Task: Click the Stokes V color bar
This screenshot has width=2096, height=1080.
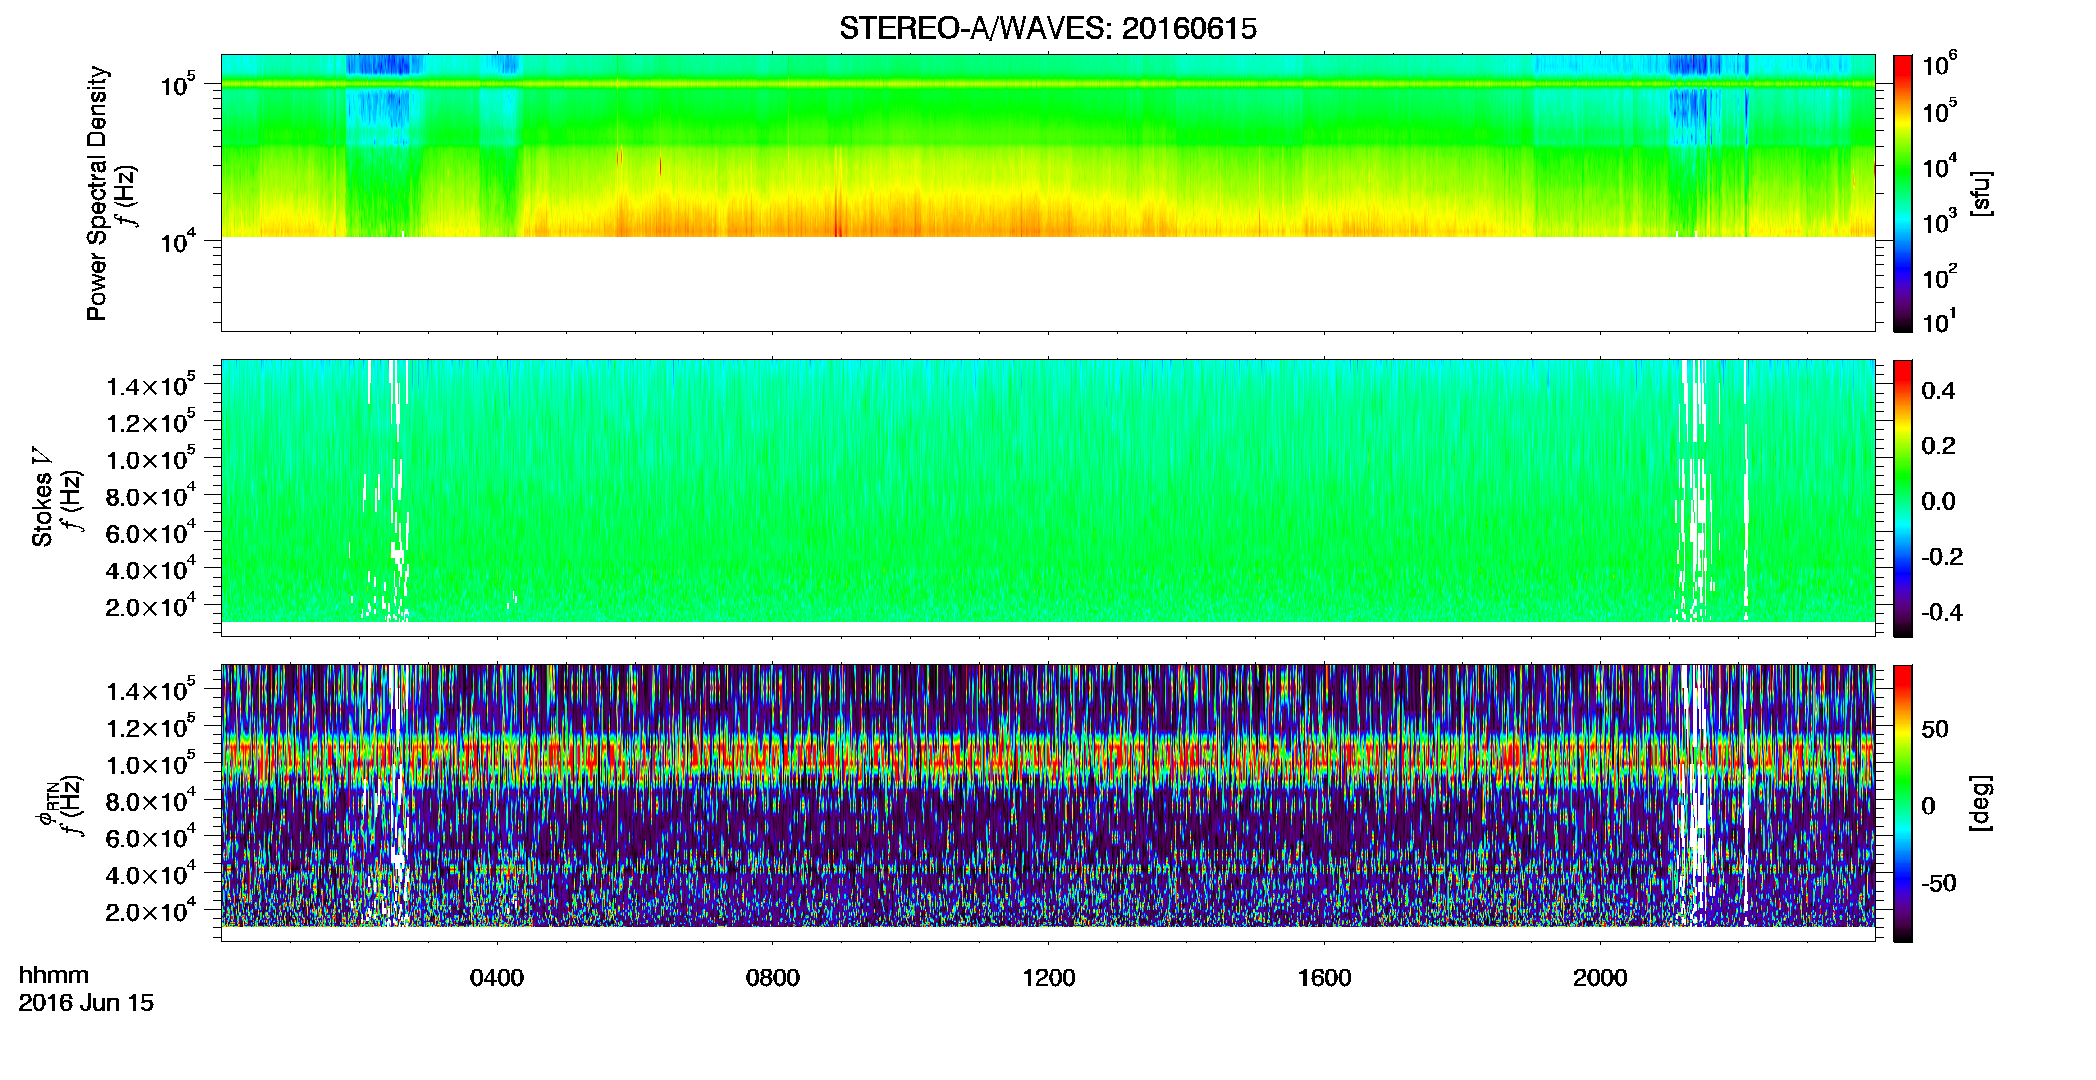Action: point(1903,498)
